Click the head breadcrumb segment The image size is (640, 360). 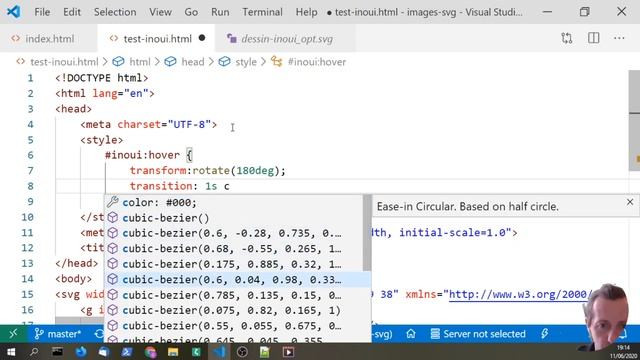coord(193,62)
